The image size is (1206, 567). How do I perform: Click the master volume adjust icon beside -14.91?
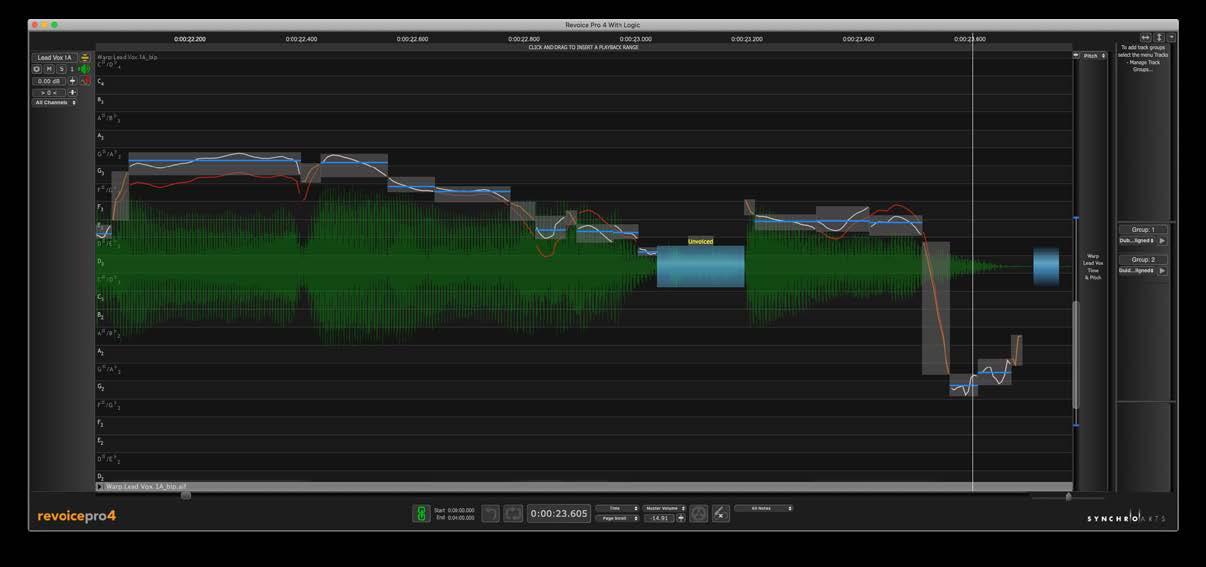click(681, 518)
